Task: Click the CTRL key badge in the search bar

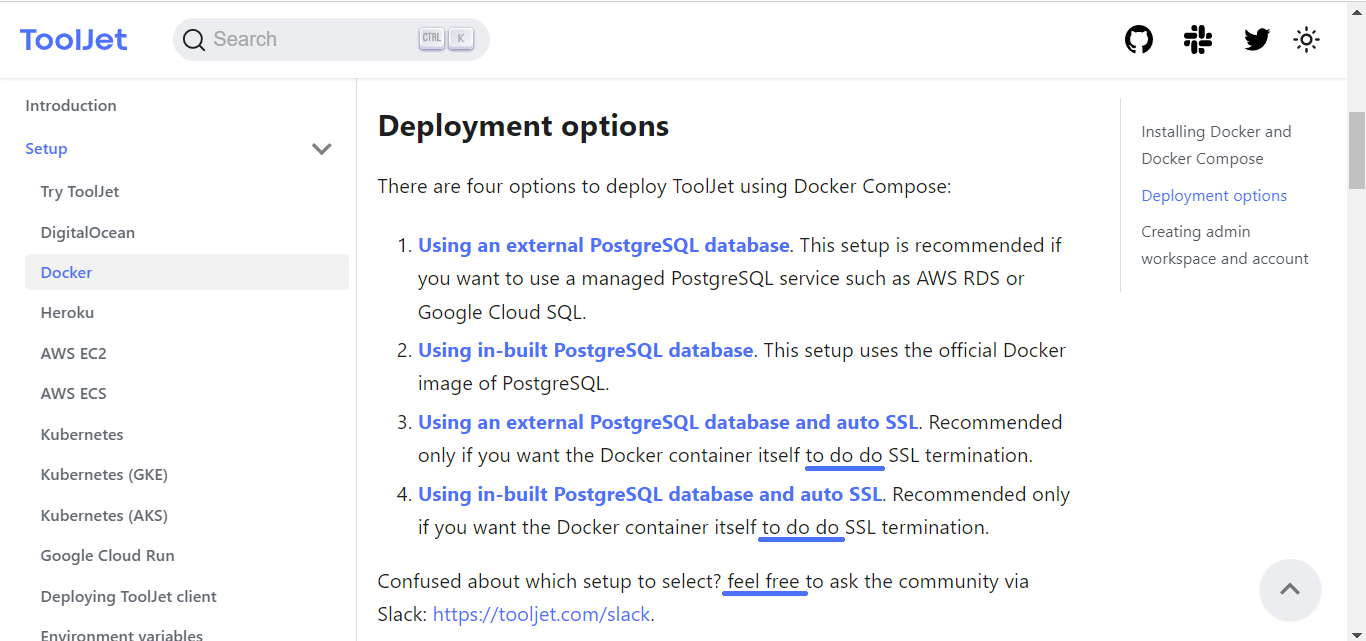Action: click(431, 37)
